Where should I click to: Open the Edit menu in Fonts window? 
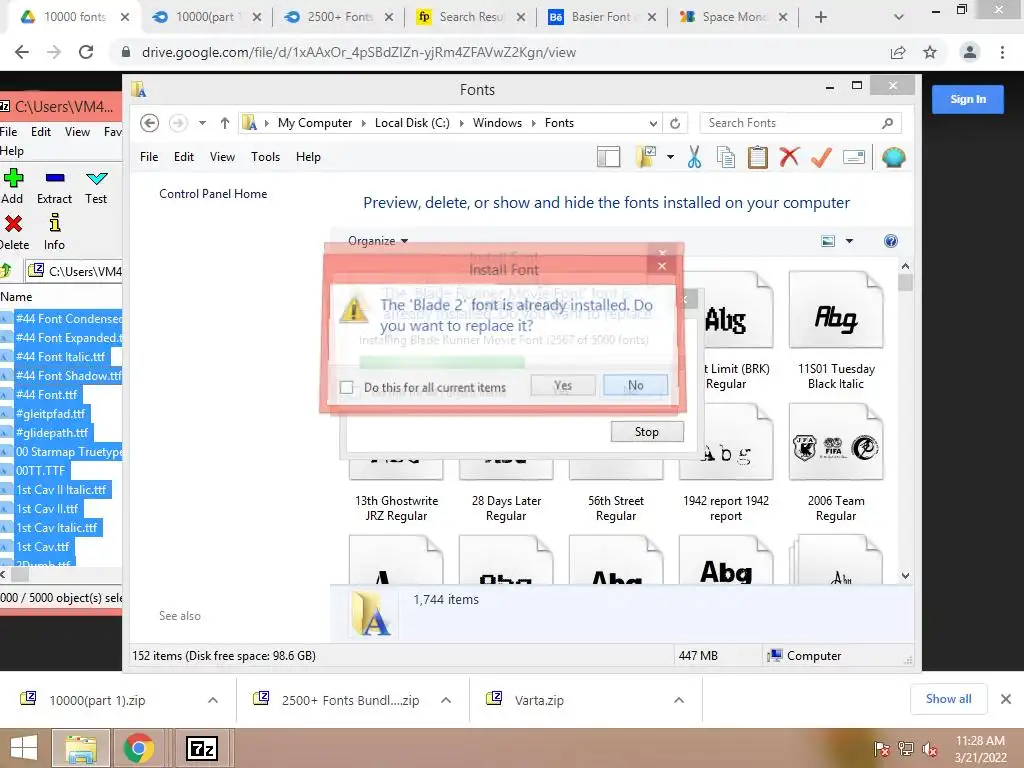(x=184, y=157)
